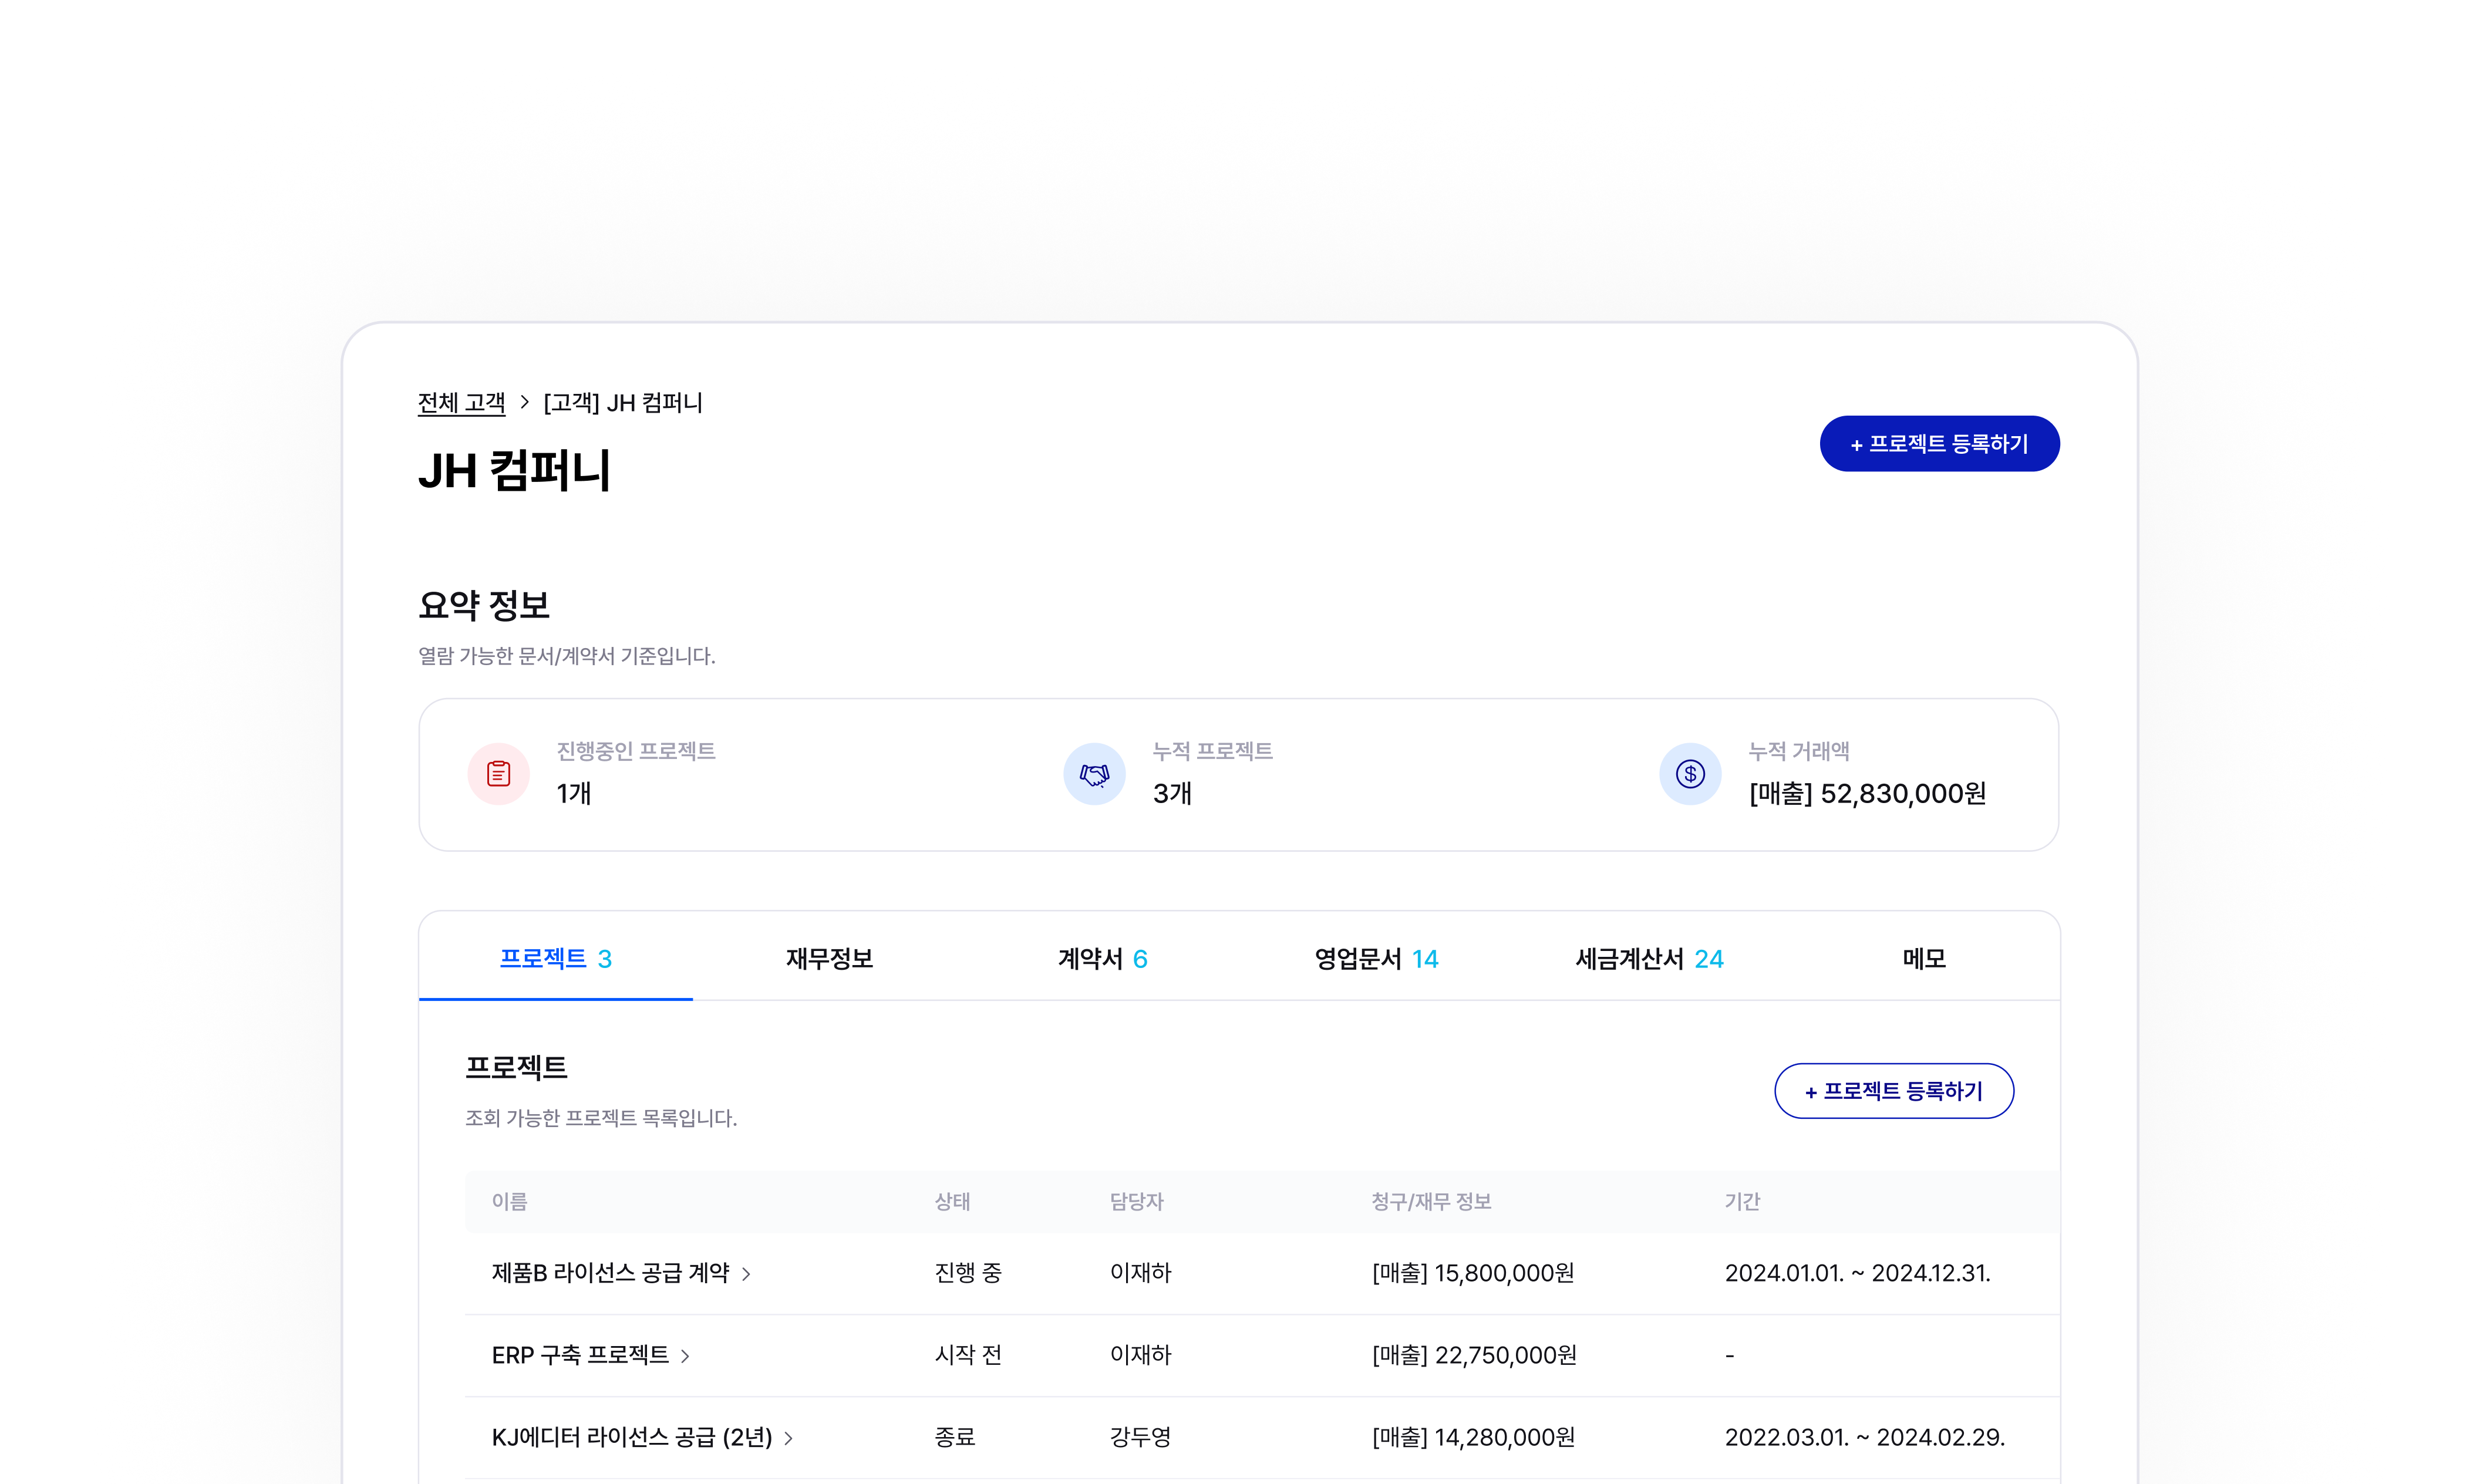Image resolution: width=2480 pixels, height=1484 pixels.
Task: Click the JH 컴퍼니 page title
Action: [x=514, y=470]
